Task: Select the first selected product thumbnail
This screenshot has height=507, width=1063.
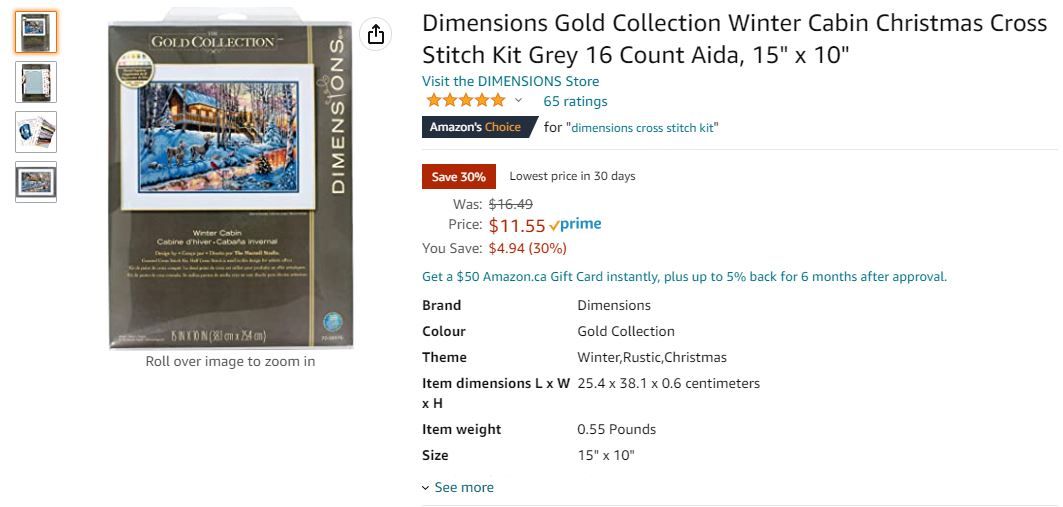Action: pyautogui.click(x=36, y=32)
